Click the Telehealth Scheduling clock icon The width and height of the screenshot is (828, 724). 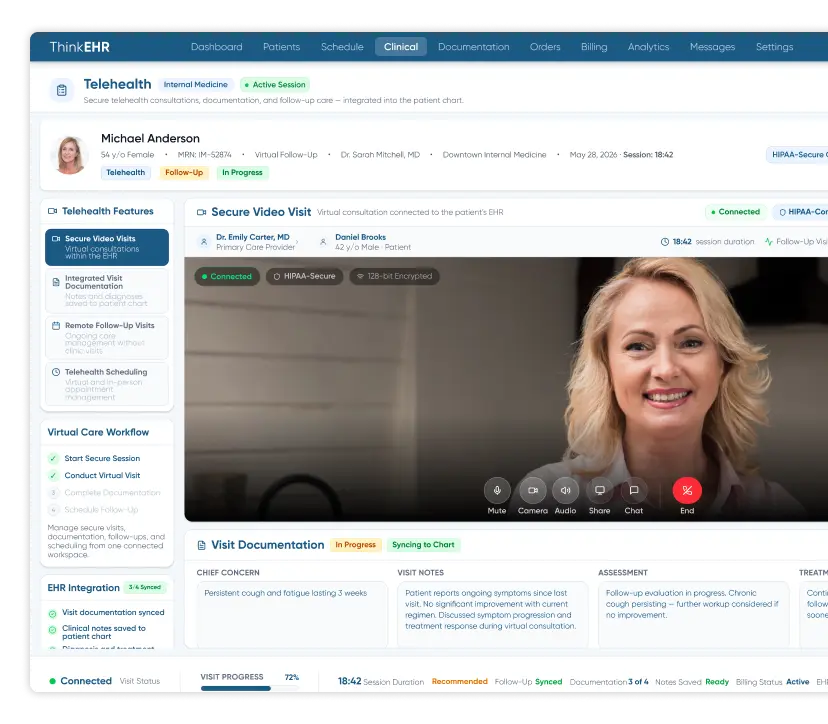coord(56,372)
